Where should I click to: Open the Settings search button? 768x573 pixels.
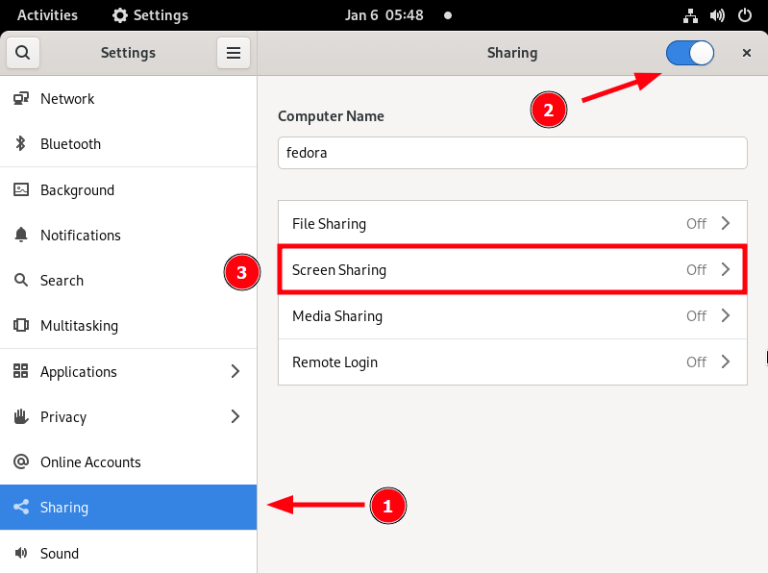pos(23,52)
